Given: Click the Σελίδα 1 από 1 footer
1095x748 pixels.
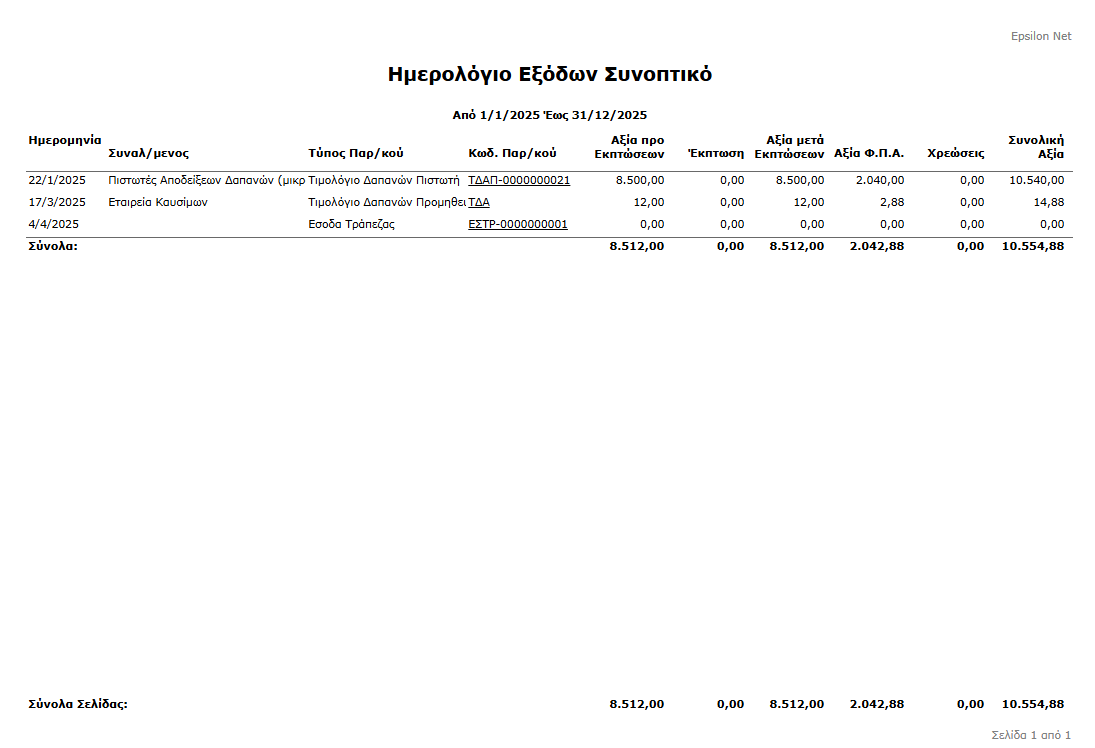Looking at the screenshot, I should 1031,735.
